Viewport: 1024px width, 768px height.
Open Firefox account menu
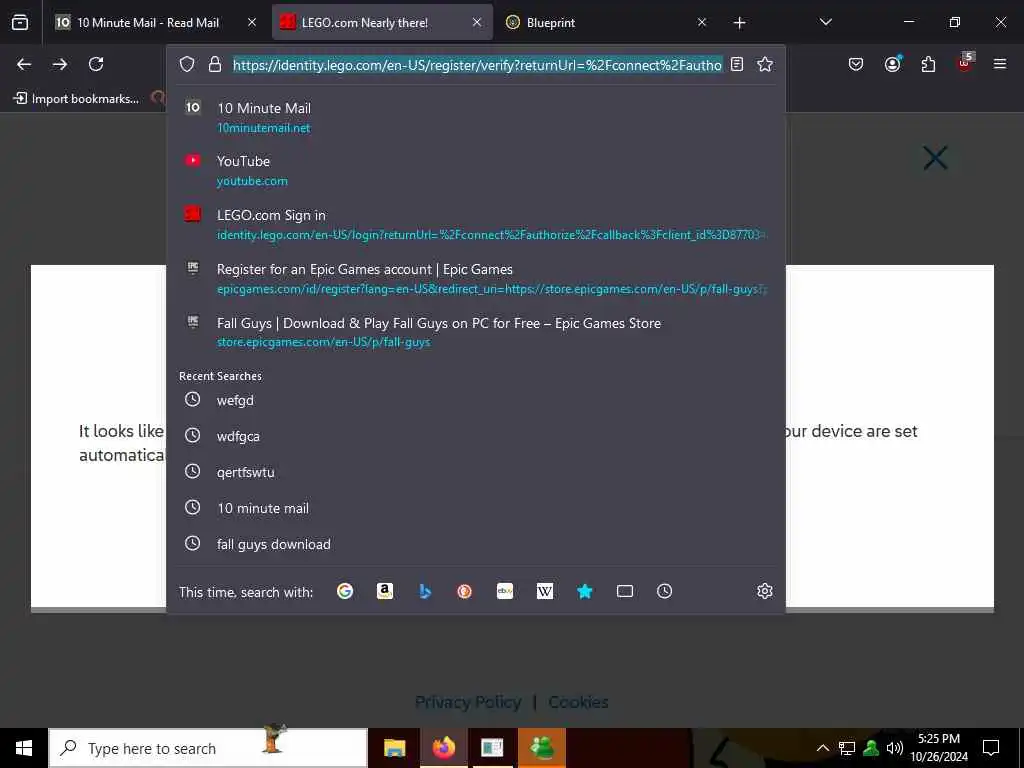(892, 64)
